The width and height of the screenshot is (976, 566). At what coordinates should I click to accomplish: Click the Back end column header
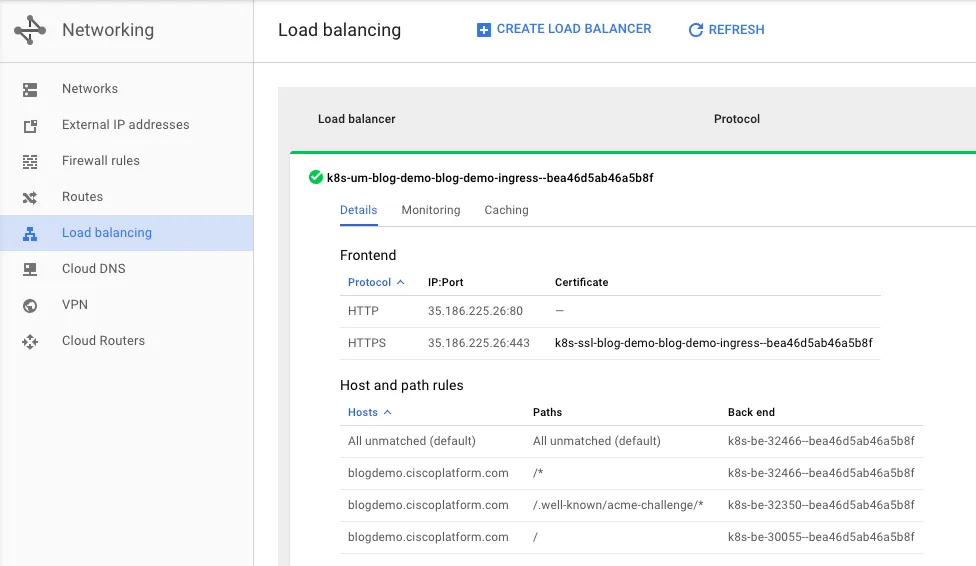pyautogui.click(x=751, y=412)
